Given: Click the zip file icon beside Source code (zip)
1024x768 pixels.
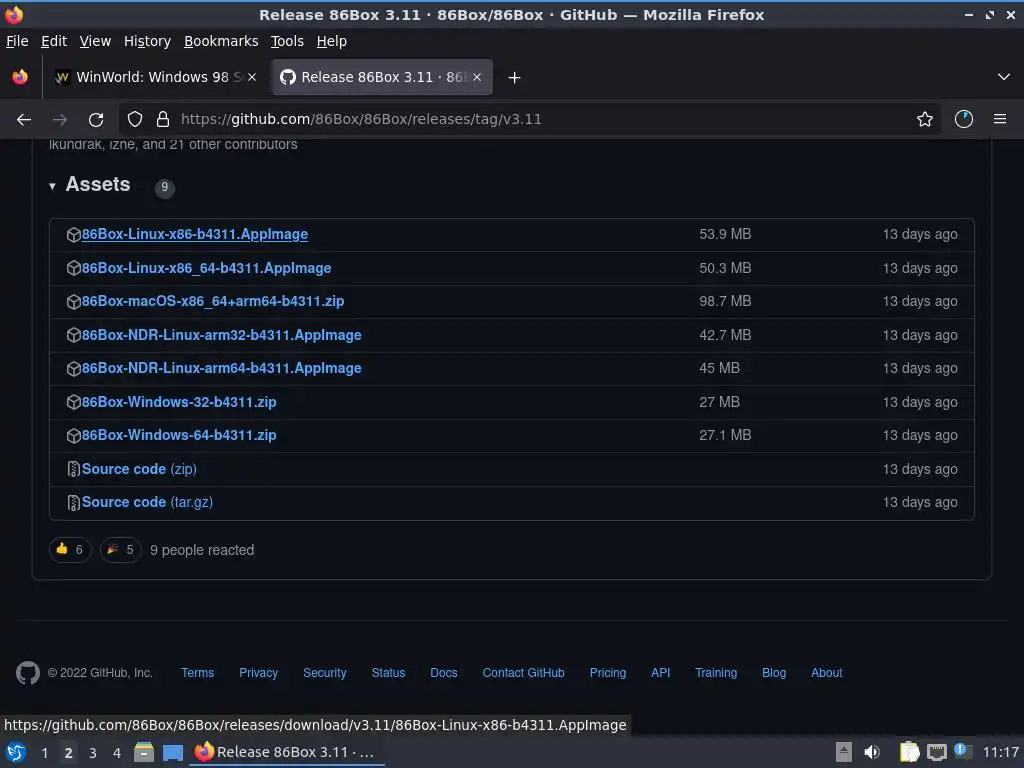Looking at the screenshot, I should click(x=74, y=470).
